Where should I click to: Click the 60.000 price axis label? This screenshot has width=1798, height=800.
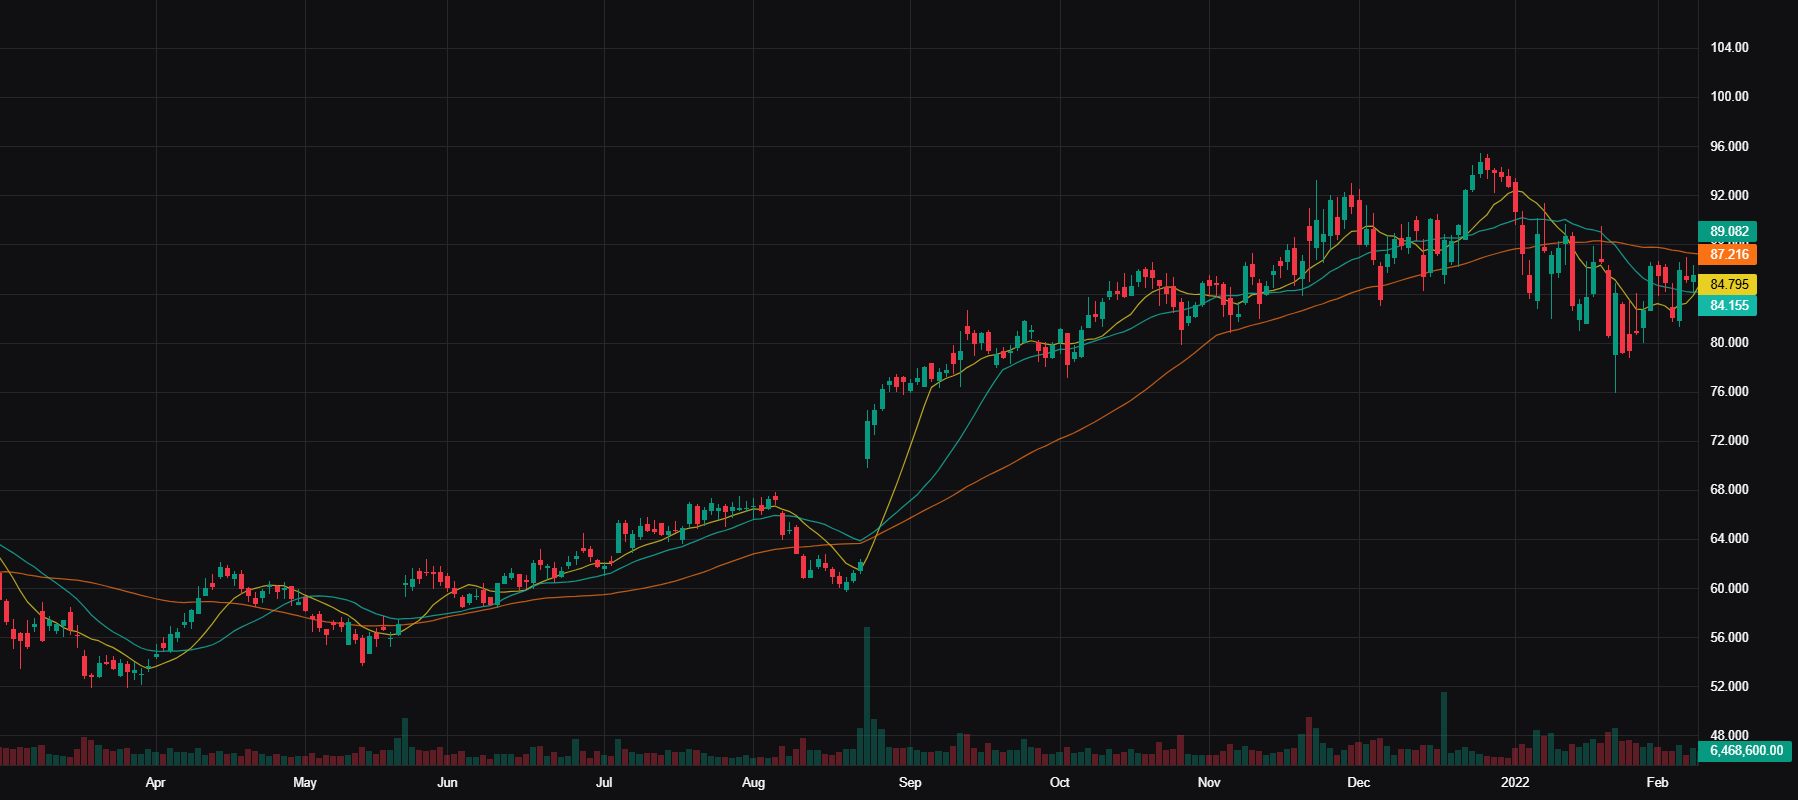[x=1729, y=588]
